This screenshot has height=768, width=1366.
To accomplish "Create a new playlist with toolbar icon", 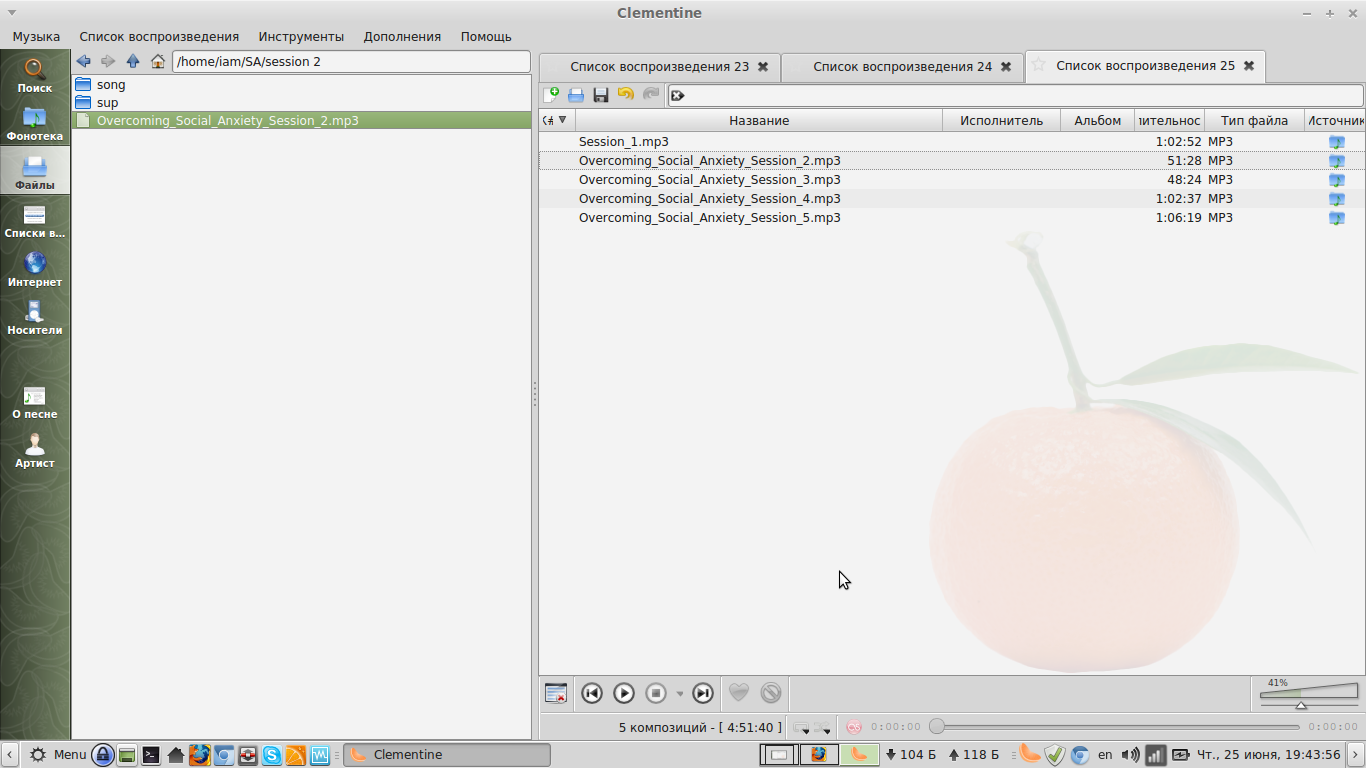I will pos(551,95).
